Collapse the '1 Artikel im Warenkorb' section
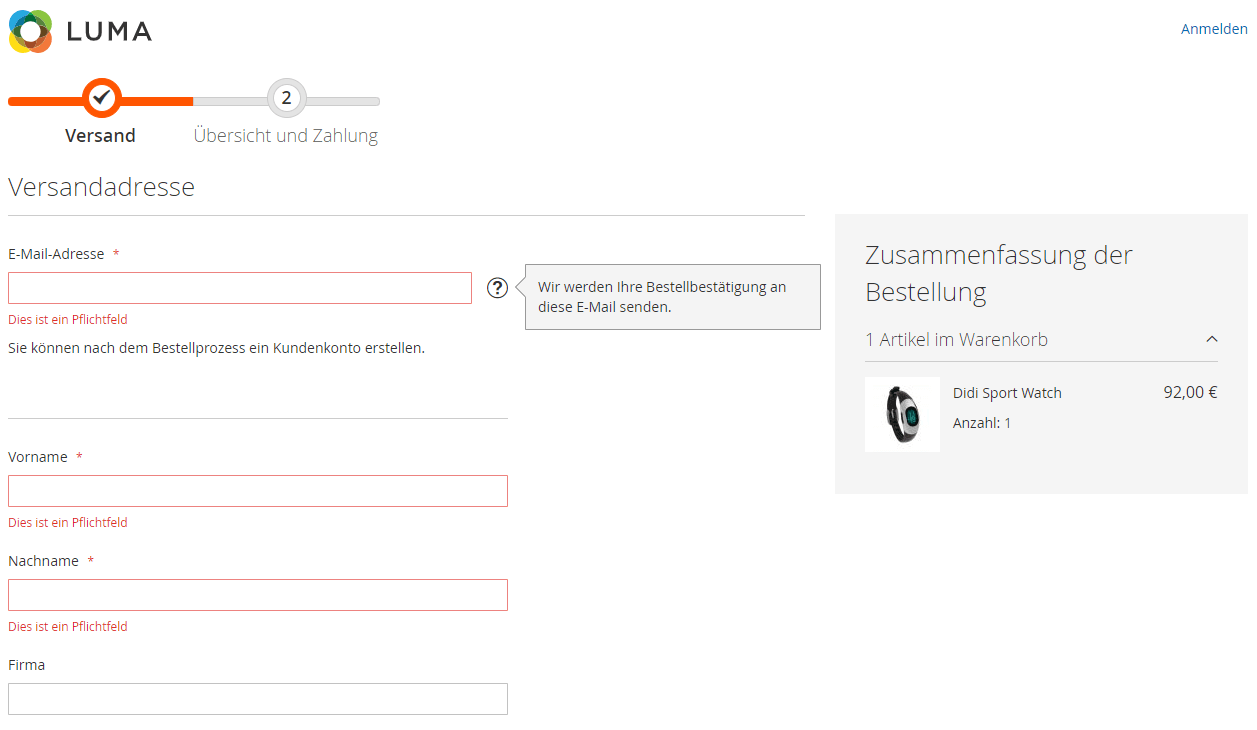This screenshot has height=730, width=1257. (x=1212, y=339)
